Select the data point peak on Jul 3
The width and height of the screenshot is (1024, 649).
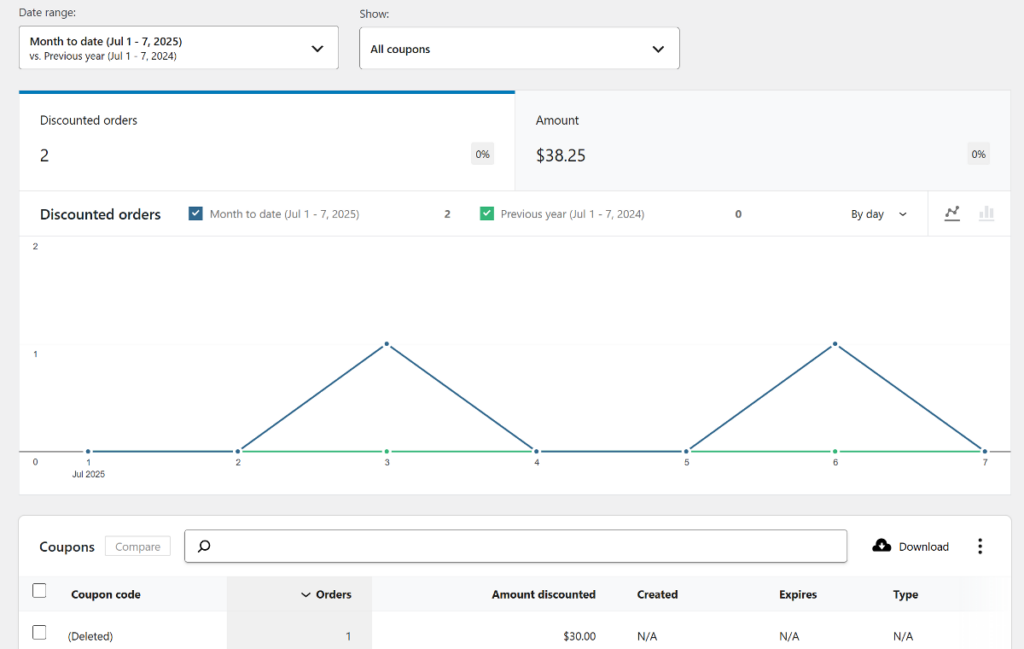point(386,344)
